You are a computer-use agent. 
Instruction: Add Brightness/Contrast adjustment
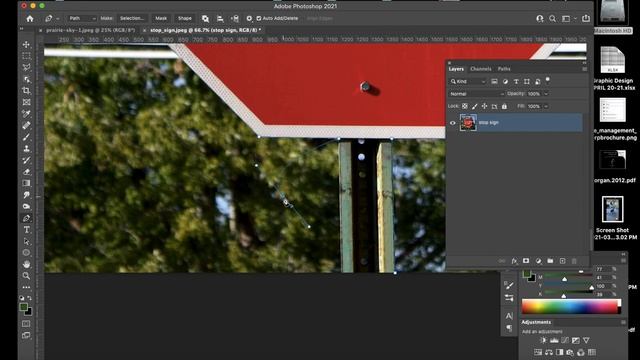543,340
